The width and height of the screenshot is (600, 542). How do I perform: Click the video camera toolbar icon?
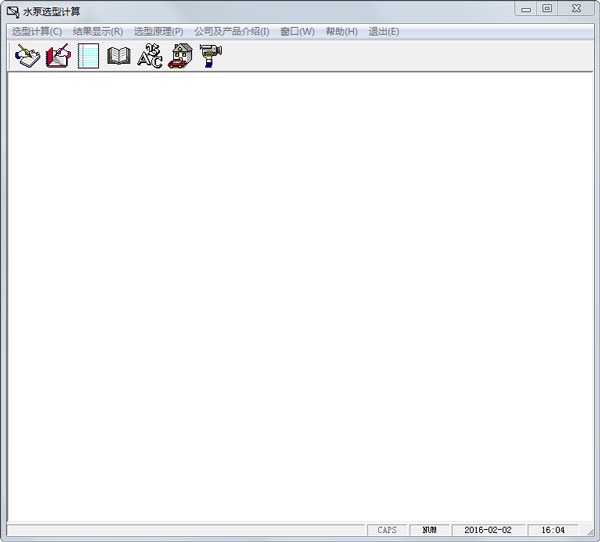(210, 56)
